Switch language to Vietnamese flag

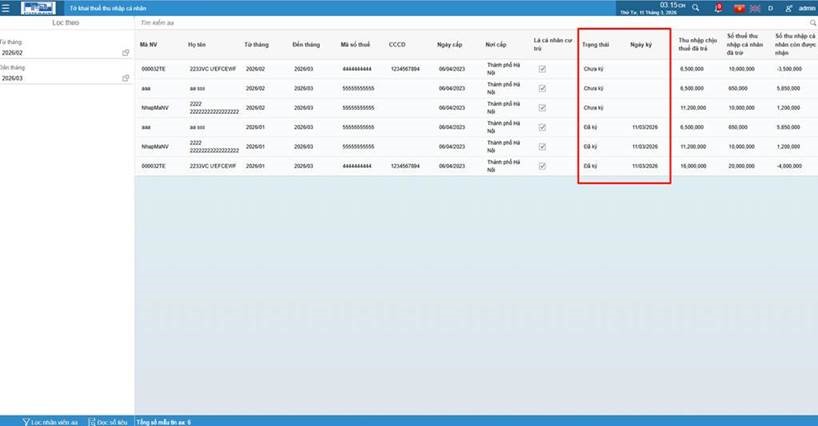coord(738,7)
